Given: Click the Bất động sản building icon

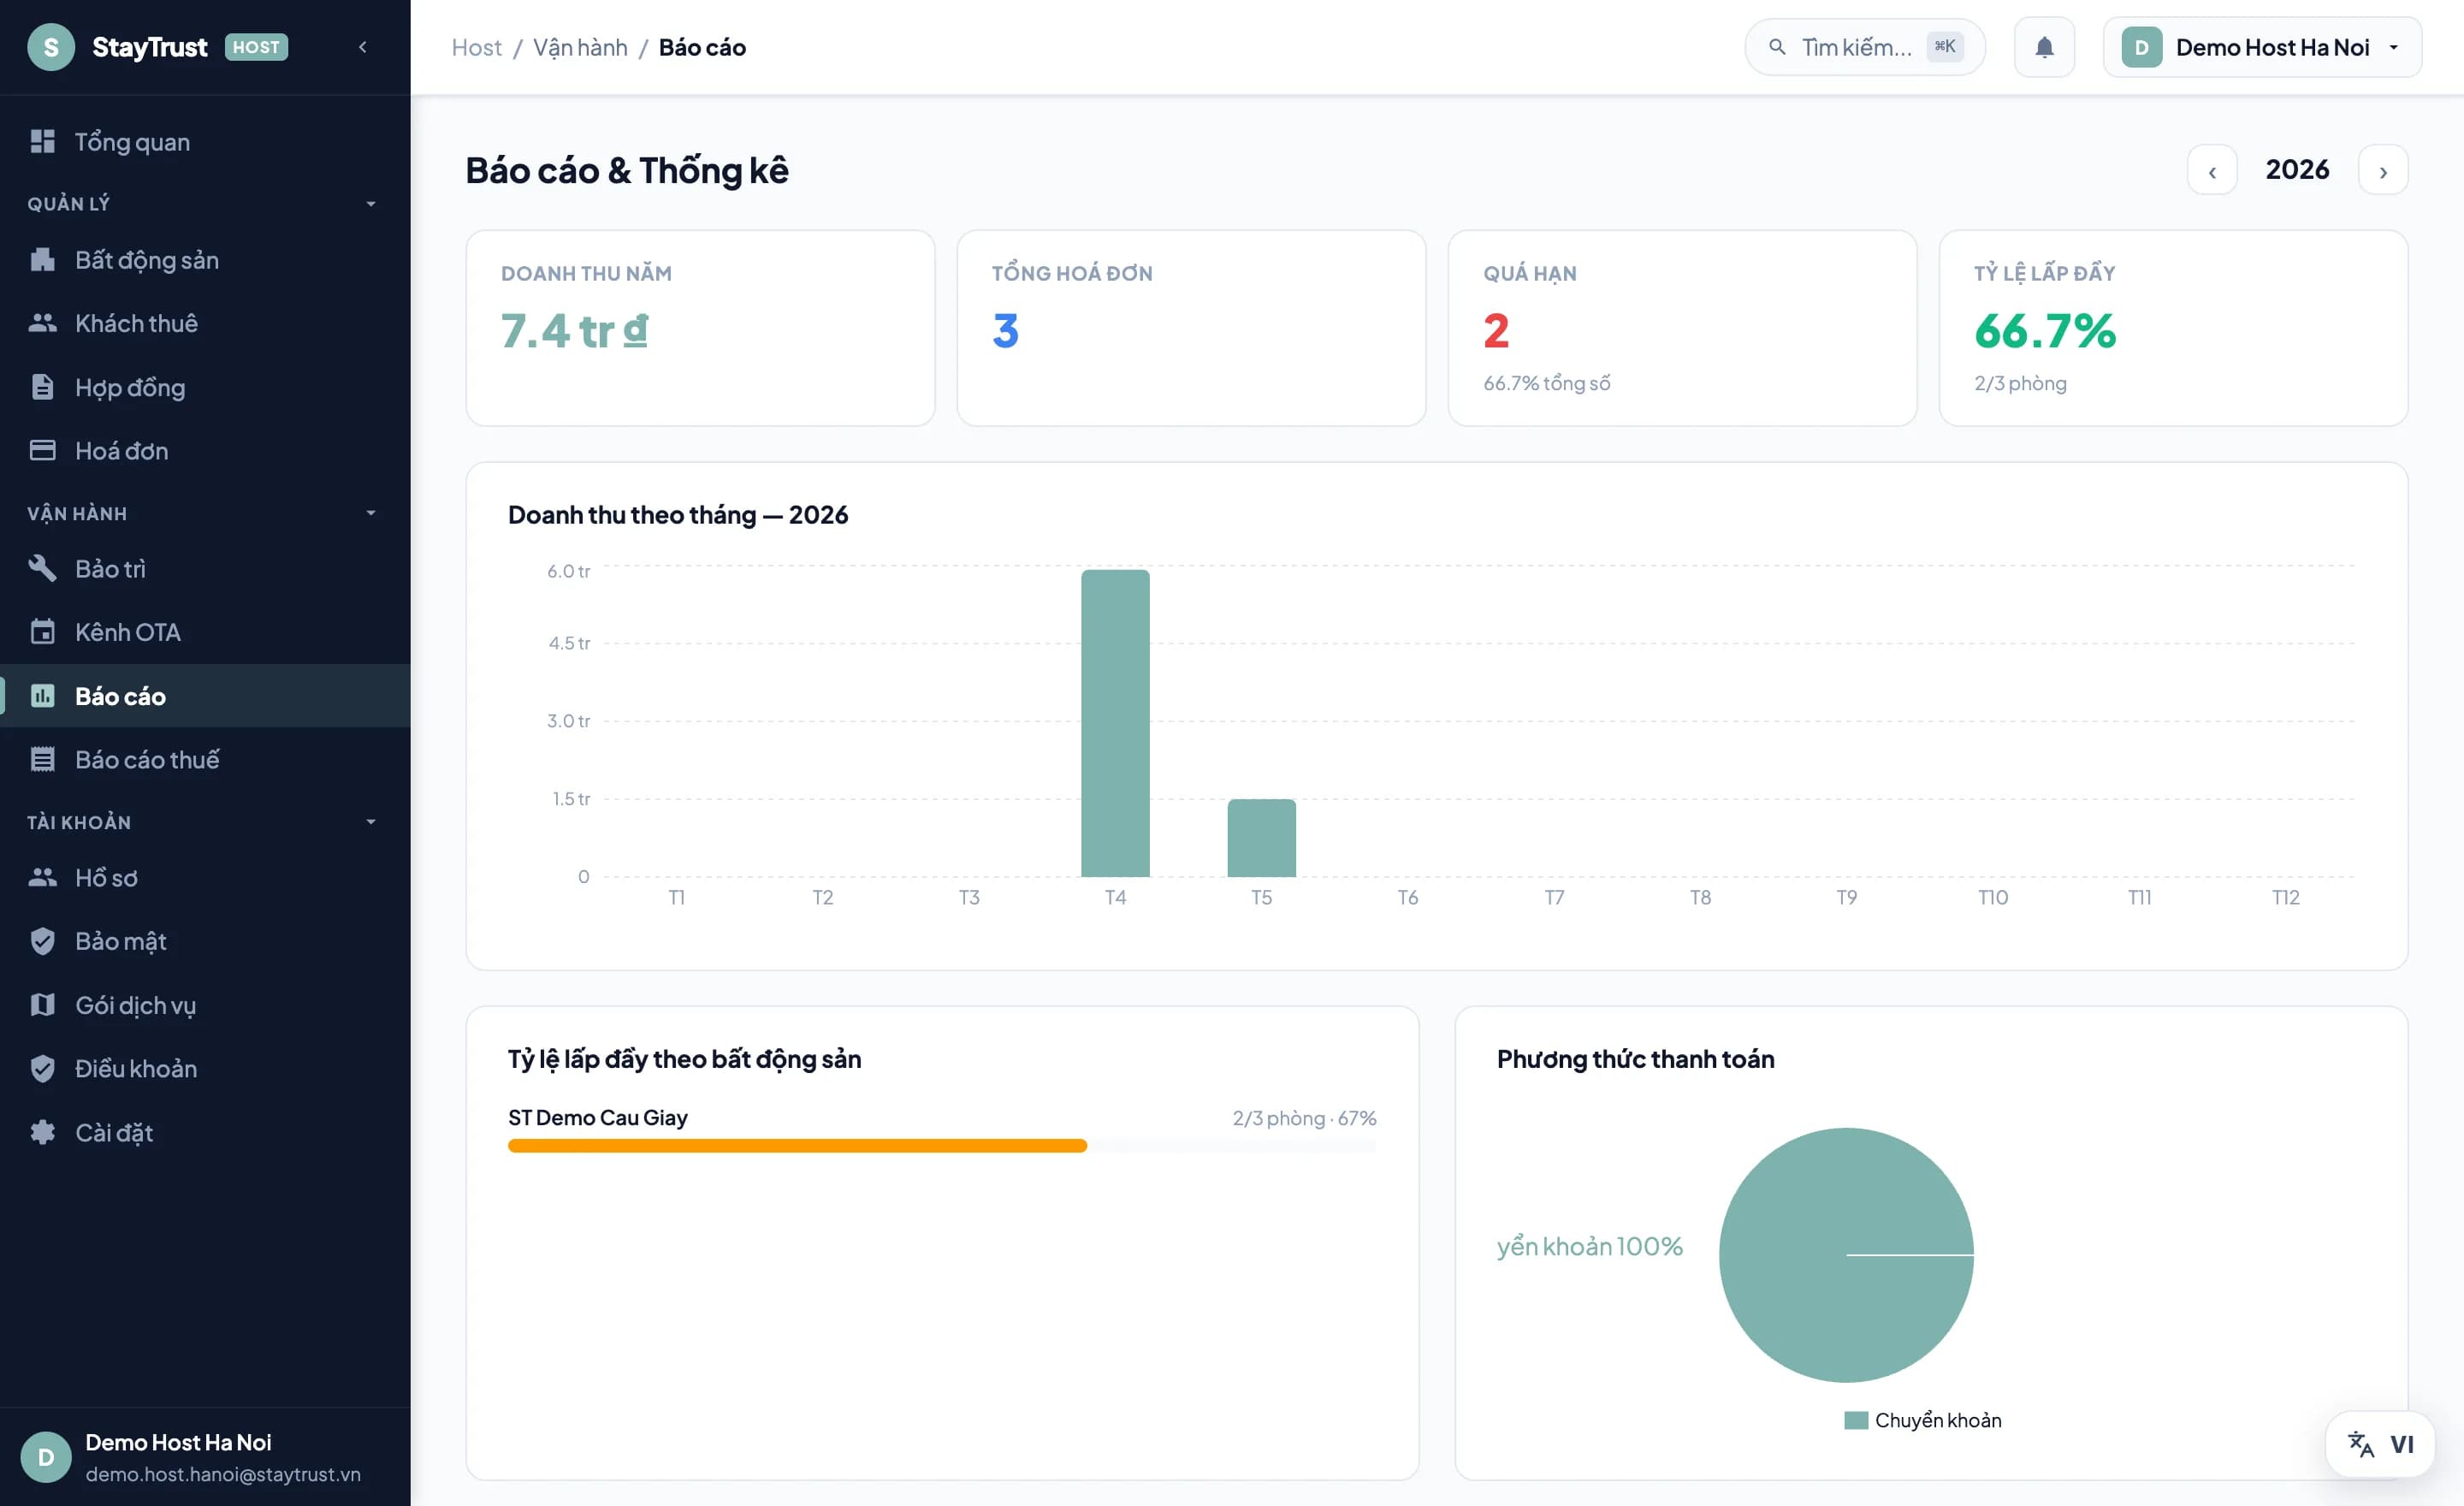Looking at the screenshot, I should (42, 260).
